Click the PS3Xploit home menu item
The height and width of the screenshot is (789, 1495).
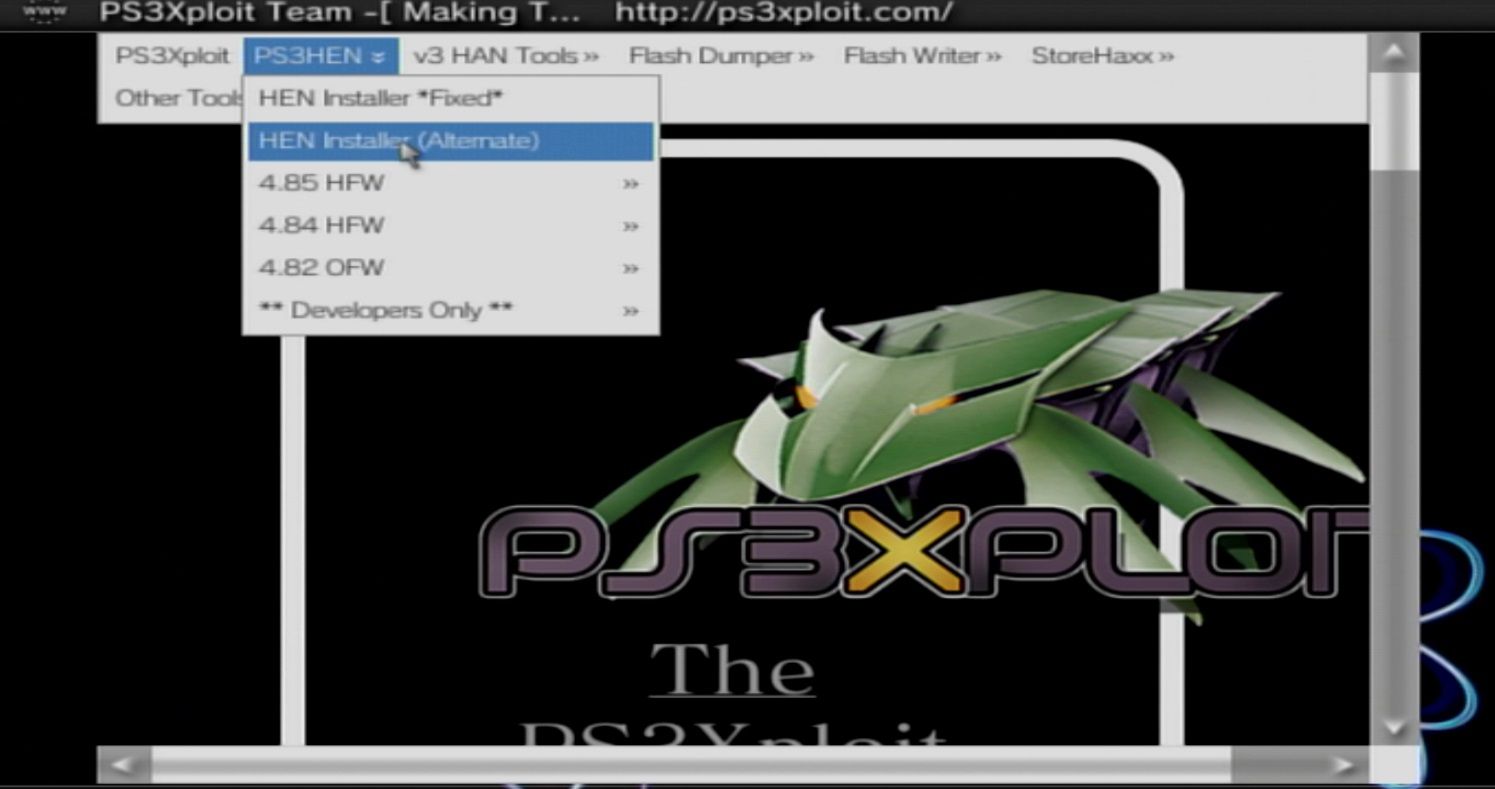pos(172,56)
